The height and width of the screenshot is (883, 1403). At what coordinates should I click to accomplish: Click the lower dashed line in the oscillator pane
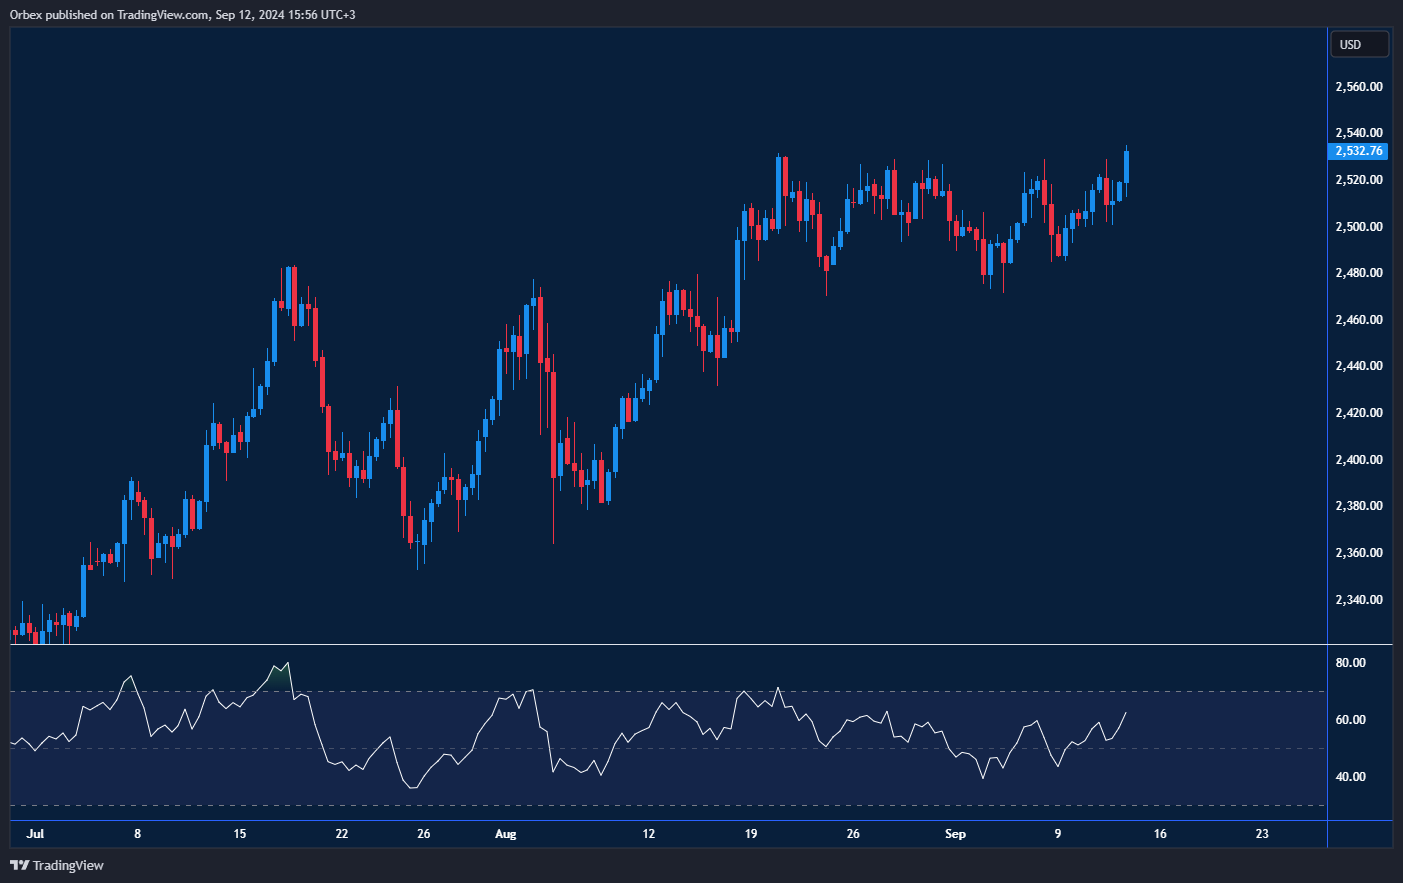(668, 805)
